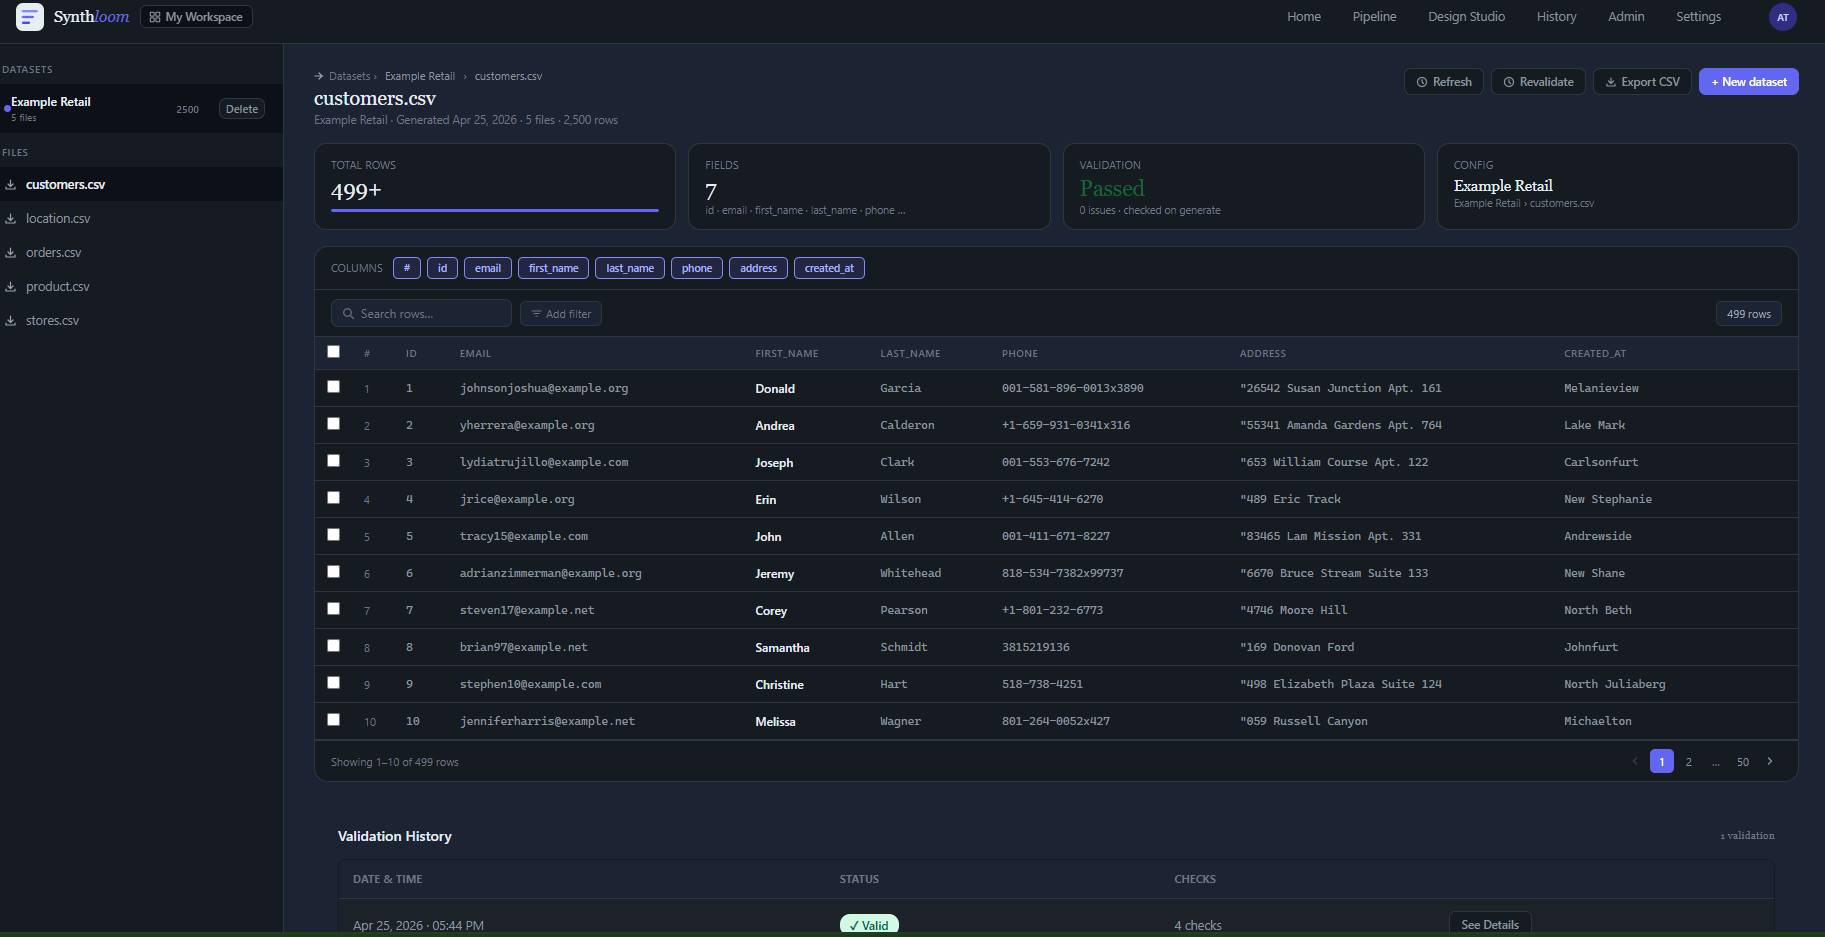
Task: Click the Revalidate button
Action: tap(1538, 82)
